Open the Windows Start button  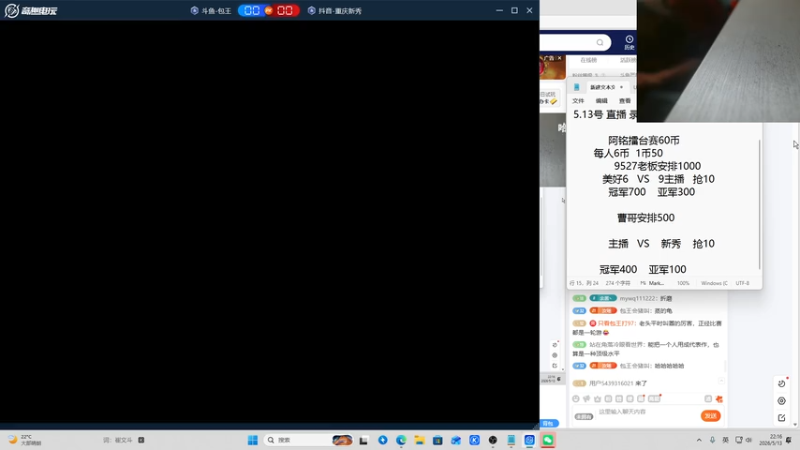pos(253,440)
